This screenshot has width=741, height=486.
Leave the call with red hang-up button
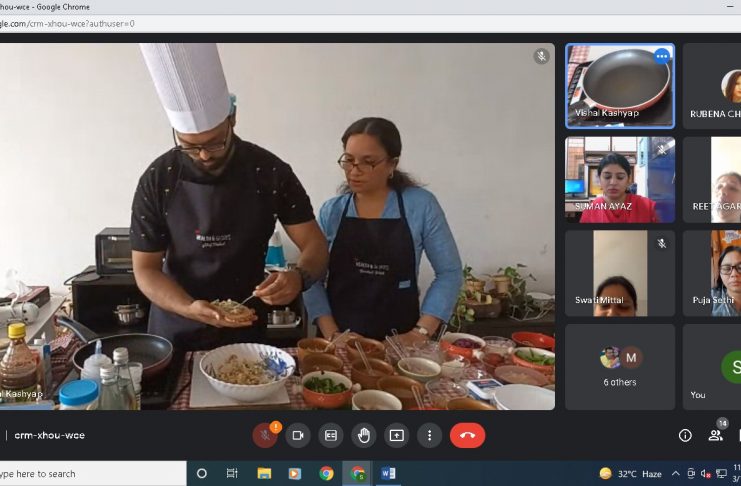467,436
